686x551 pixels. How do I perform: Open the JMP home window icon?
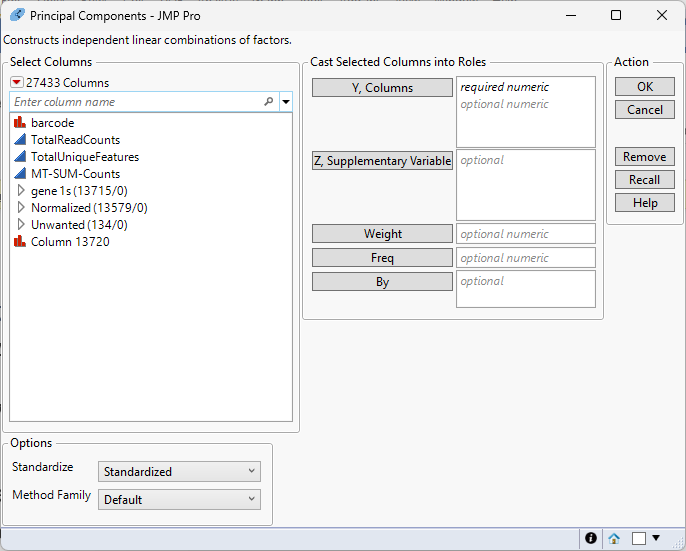click(614, 538)
